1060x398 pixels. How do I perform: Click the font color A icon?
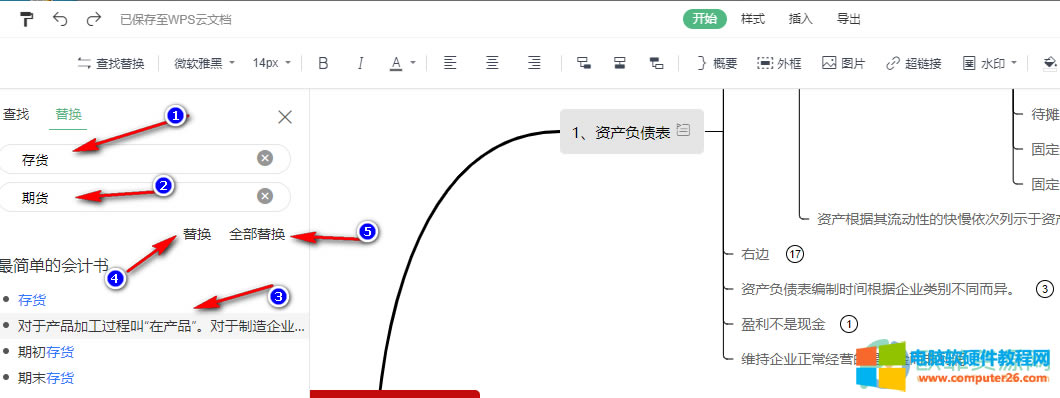pyautogui.click(x=396, y=64)
